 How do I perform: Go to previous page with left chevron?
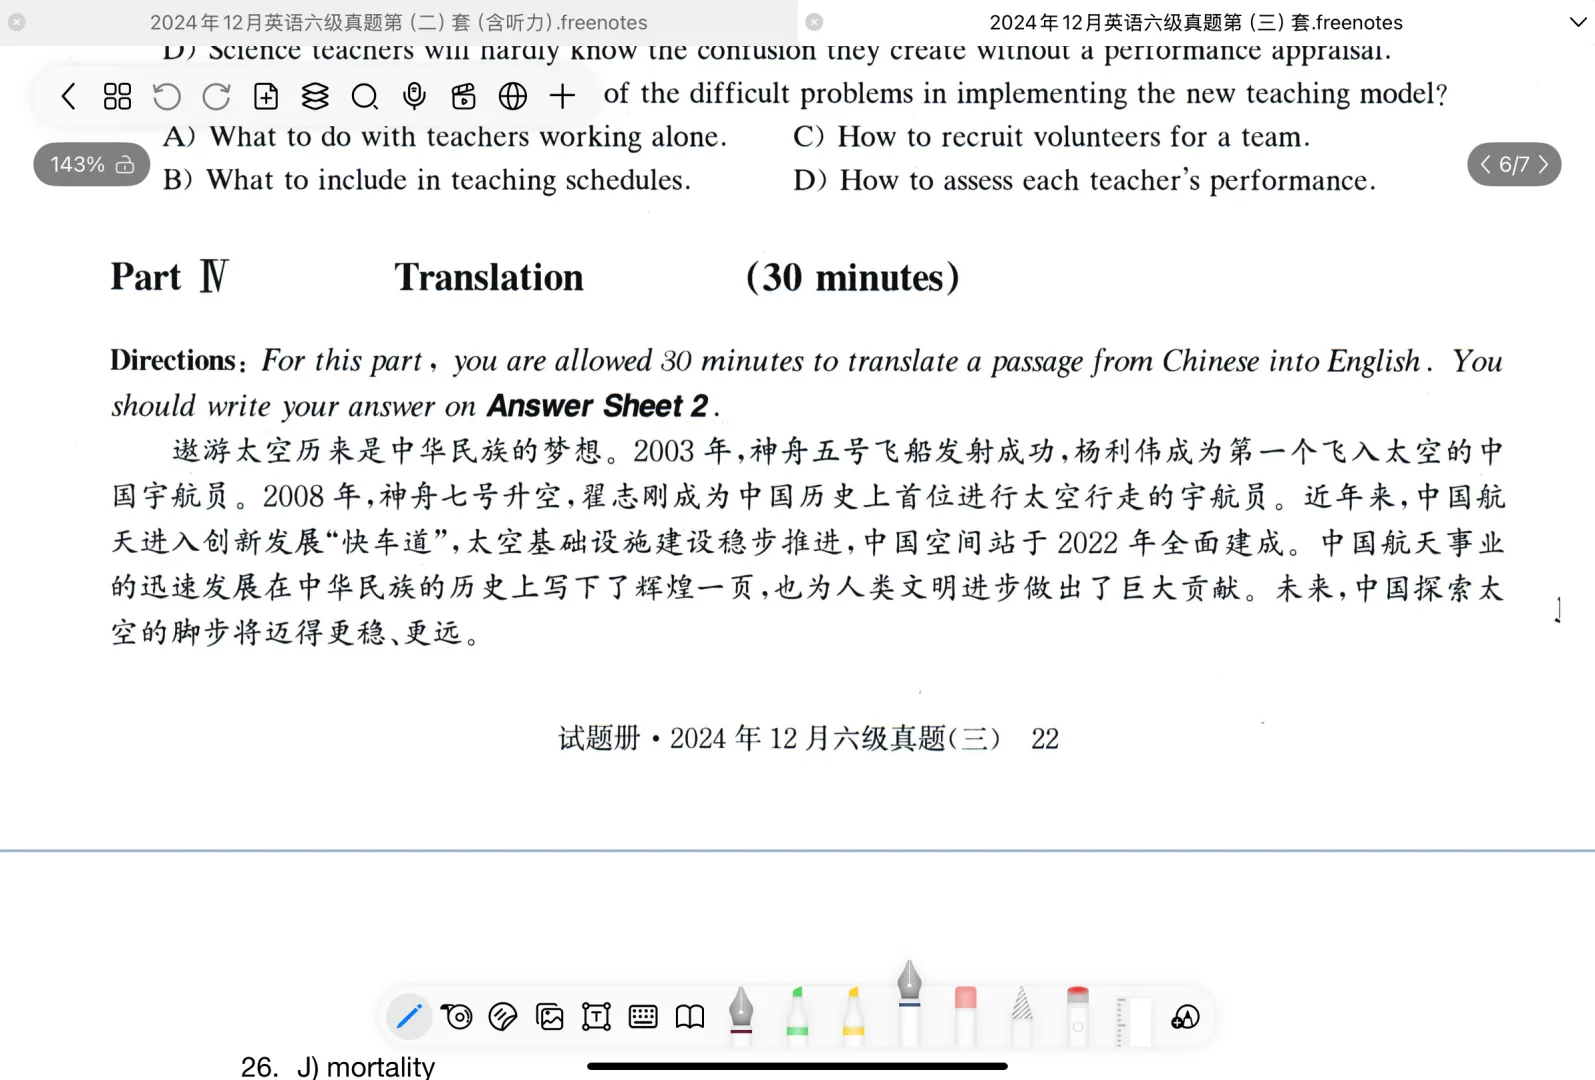click(x=1485, y=164)
